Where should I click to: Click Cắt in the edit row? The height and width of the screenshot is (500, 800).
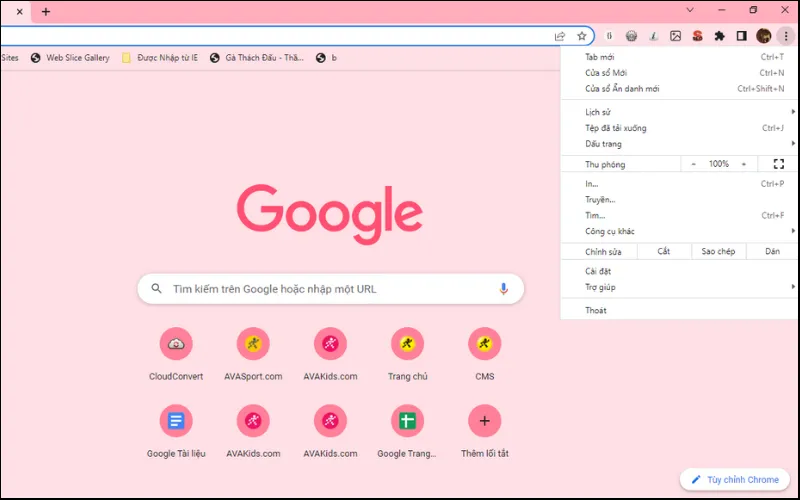pos(664,251)
